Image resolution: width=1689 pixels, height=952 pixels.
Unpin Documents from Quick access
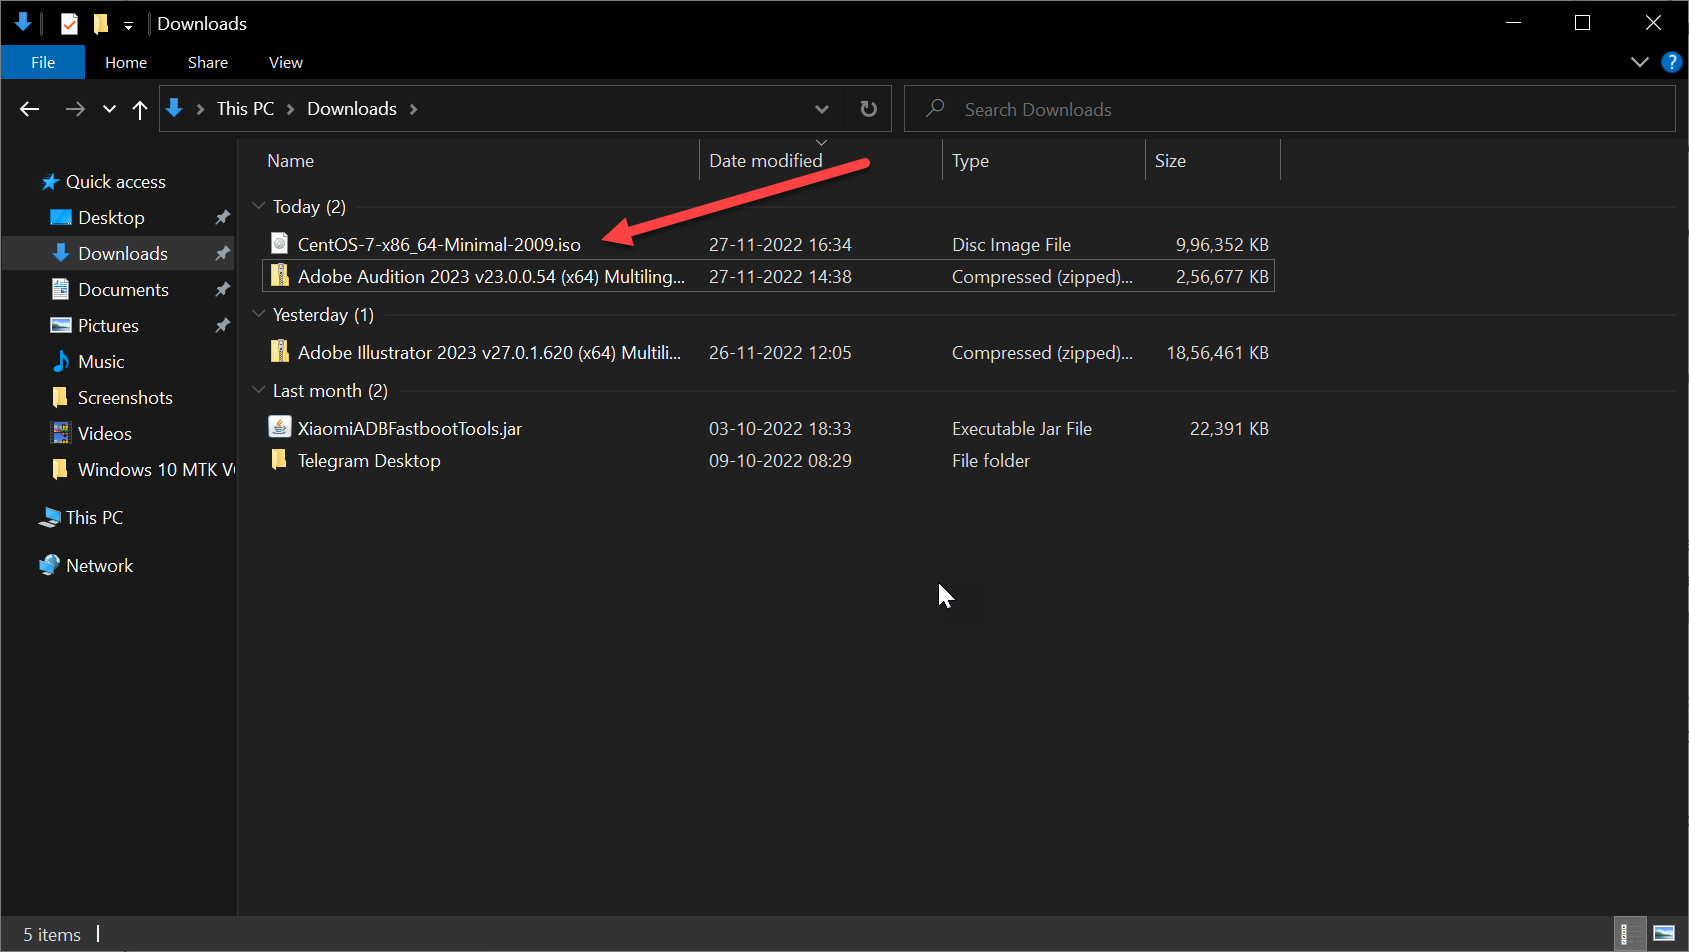click(221, 289)
